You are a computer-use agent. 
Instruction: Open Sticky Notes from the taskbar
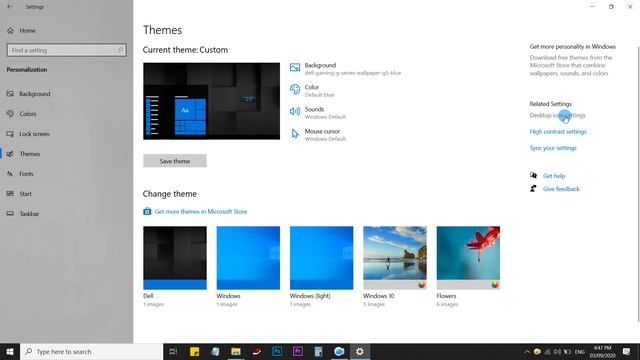click(x=194, y=351)
